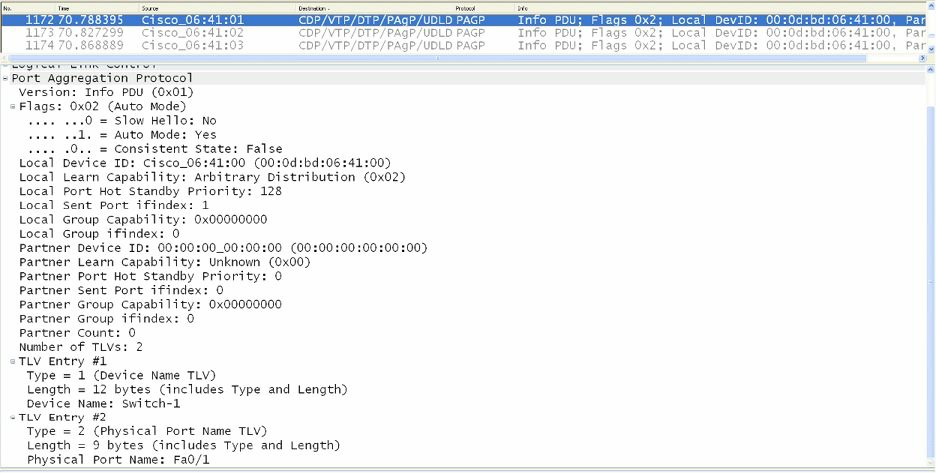The height and width of the screenshot is (473, 936).
Task: Select Local Group ifindex: 0 field
Action: coord(98,234)
